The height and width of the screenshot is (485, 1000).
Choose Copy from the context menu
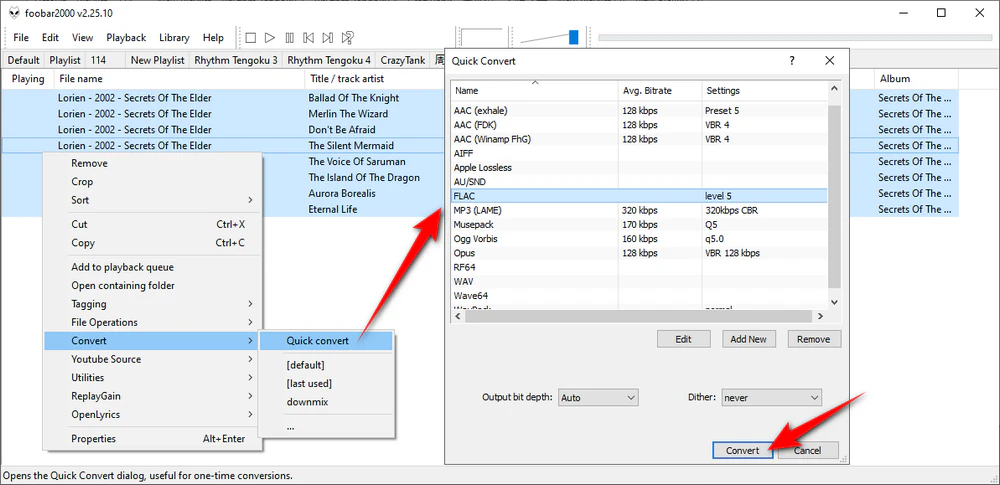[x=153, y=243]
